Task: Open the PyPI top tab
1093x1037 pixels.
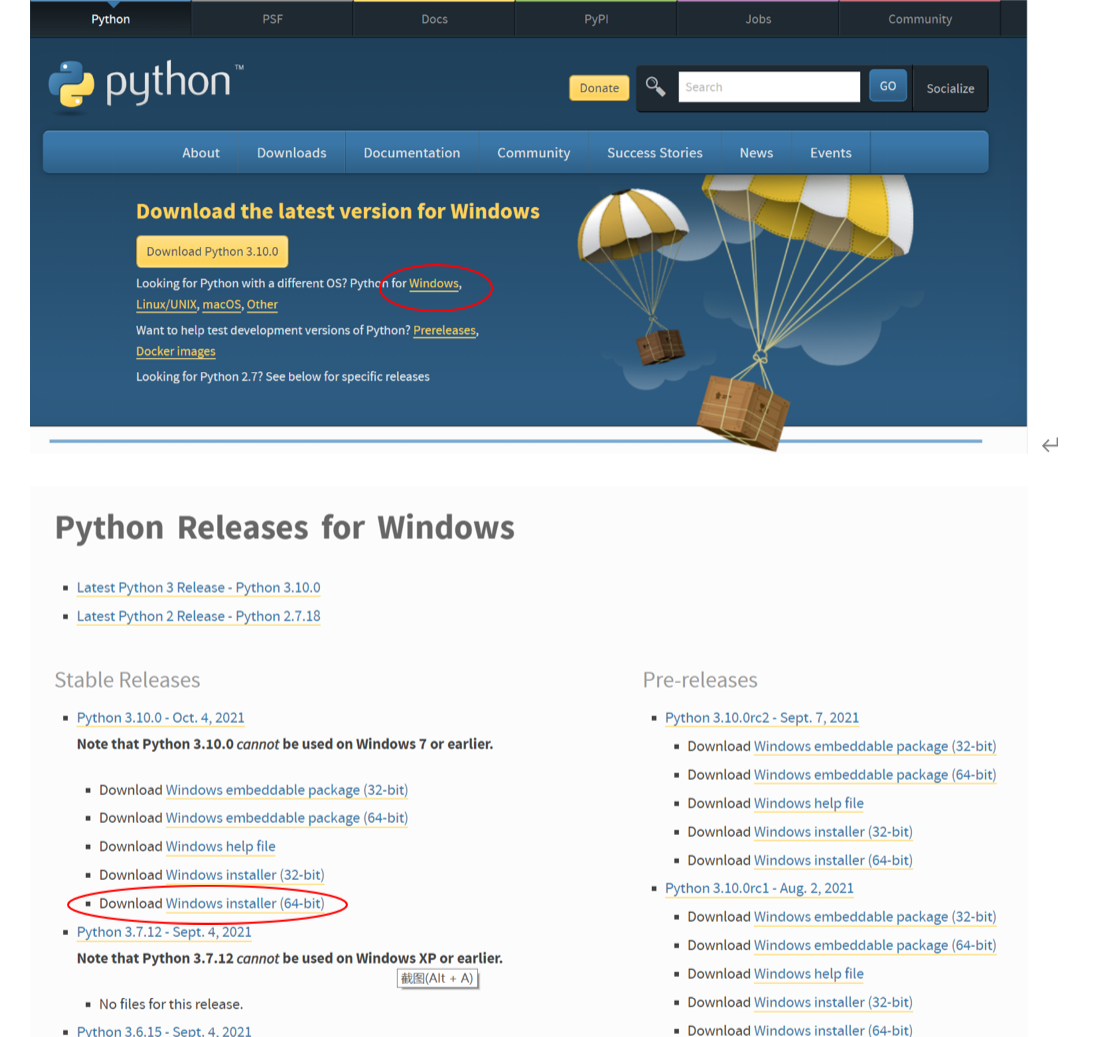Action: pyautogui.click(x=596, y=19)
